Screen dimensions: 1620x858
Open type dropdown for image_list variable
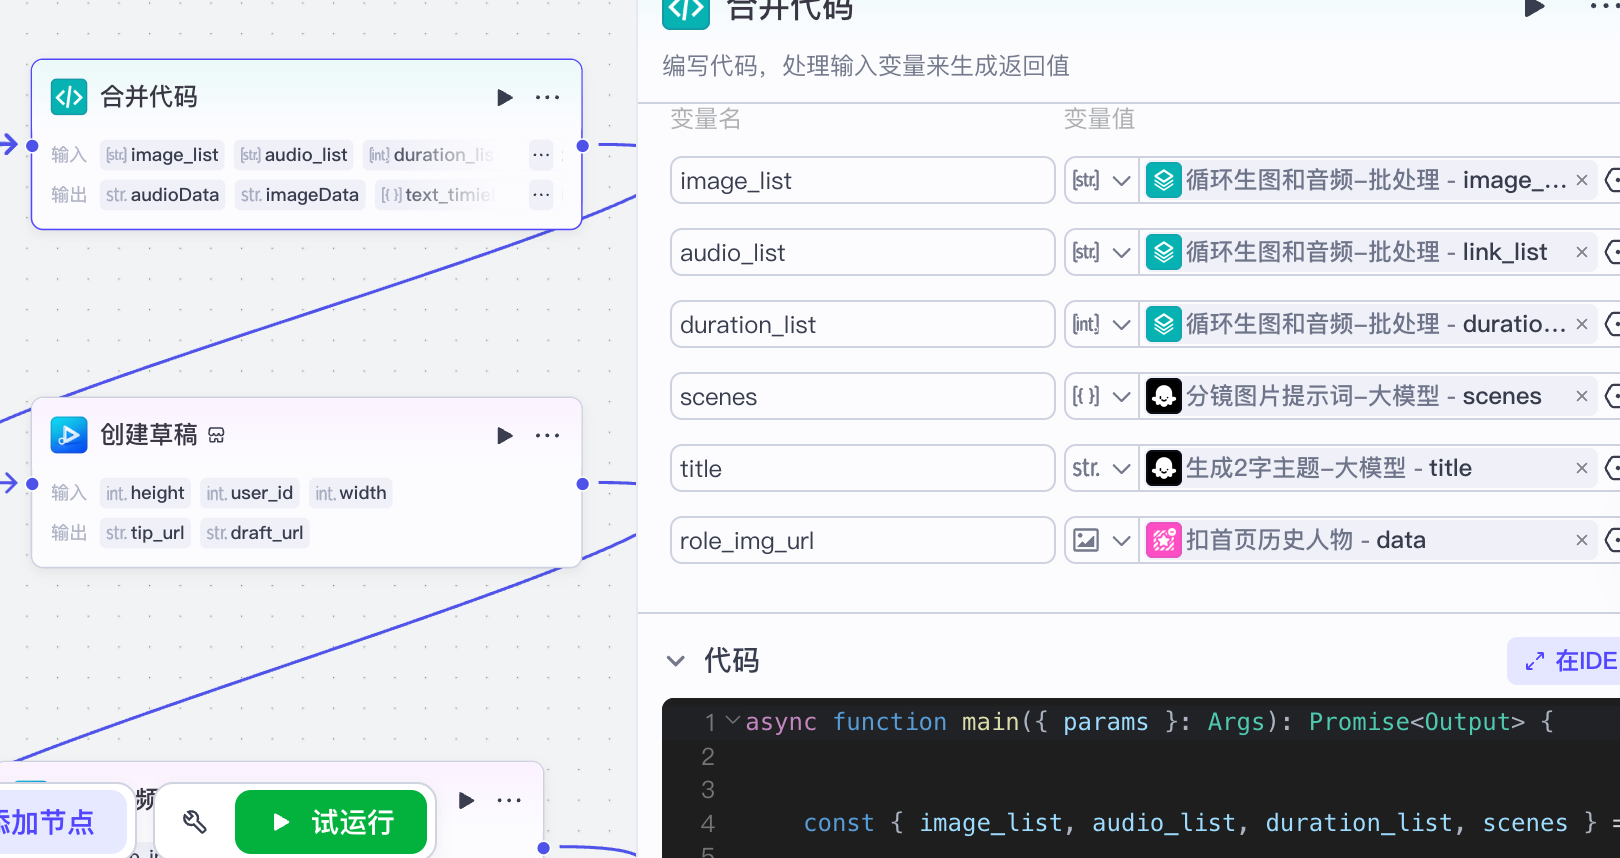1101,181
